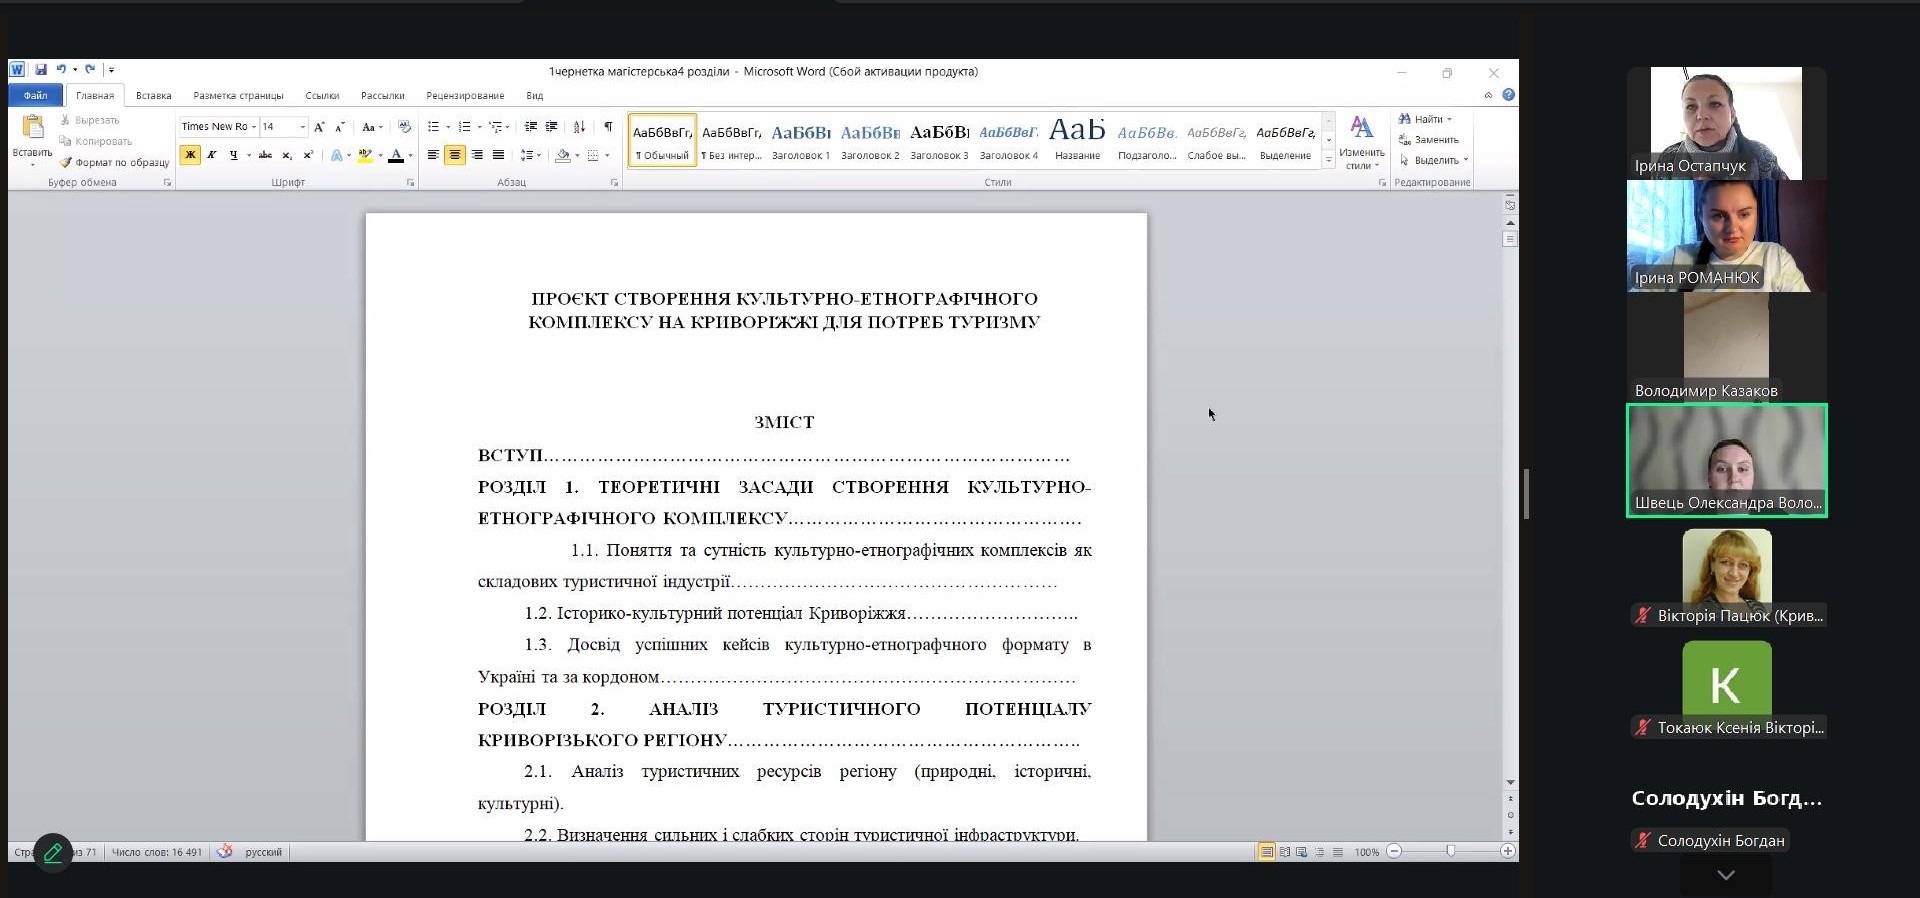The width and height of the screenshot is (1920, 898).
Task: Click the zoom slider handle in status bar
Action: tap(1450, 851)
